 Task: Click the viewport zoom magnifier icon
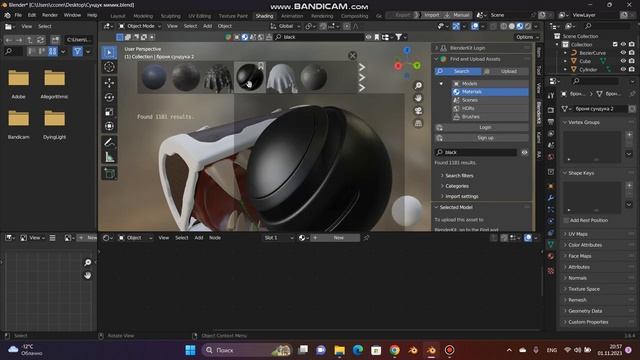(418, 85)
